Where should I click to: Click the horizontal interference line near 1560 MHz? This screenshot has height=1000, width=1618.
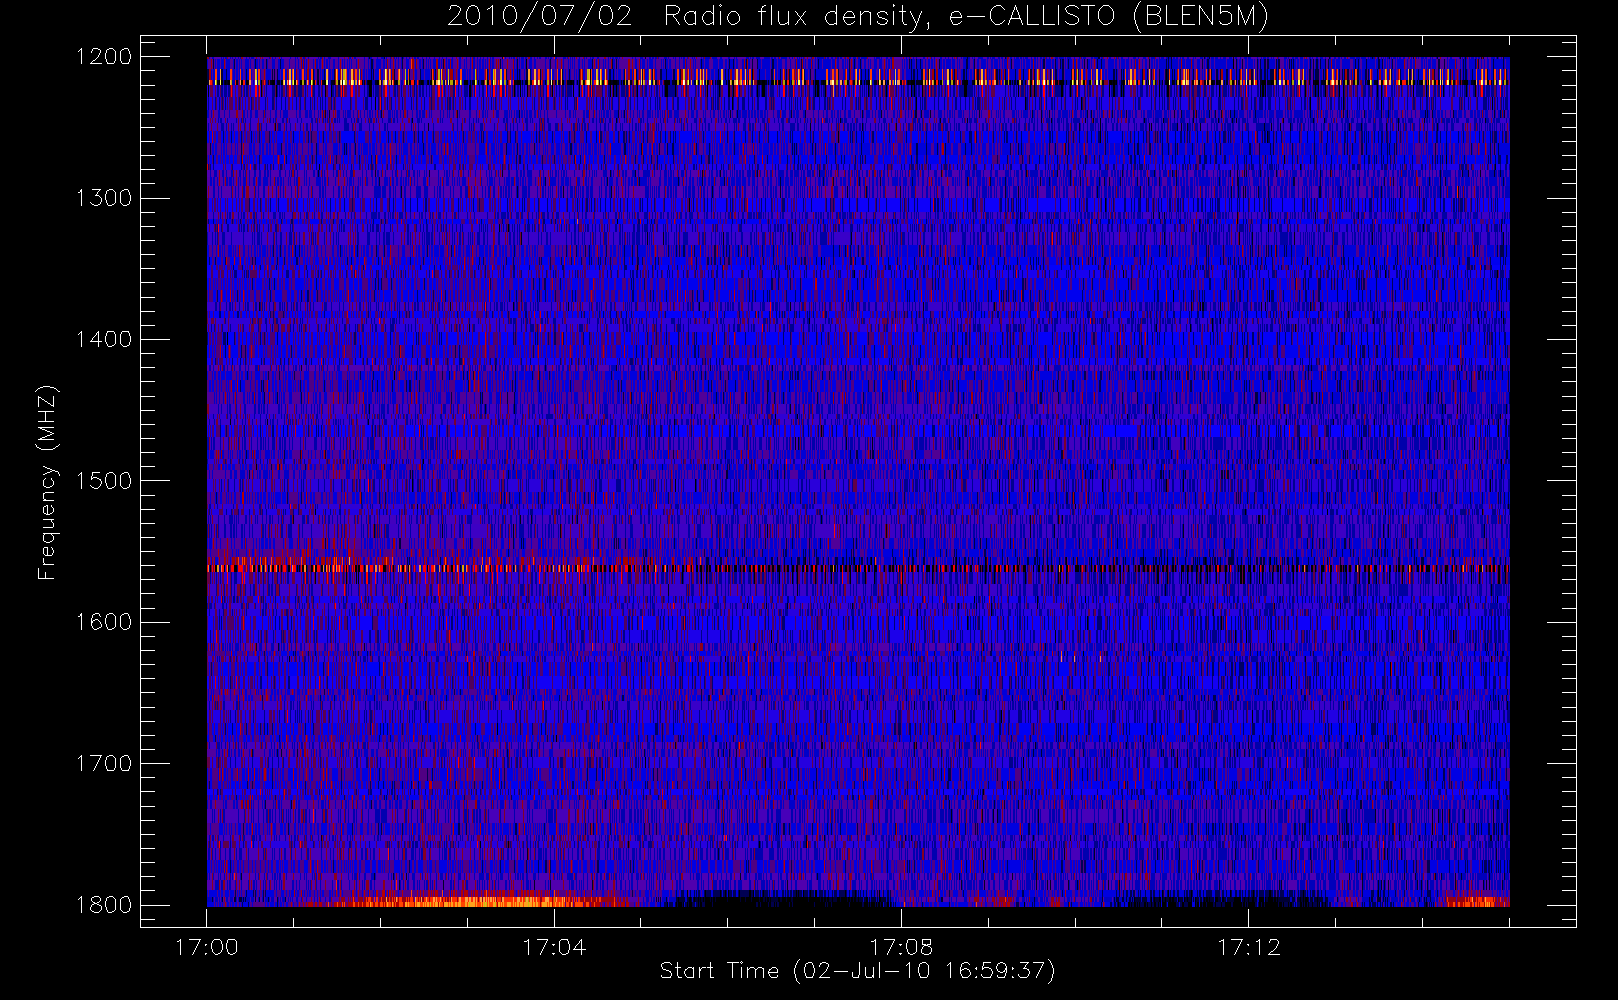[x=858, y=568]
